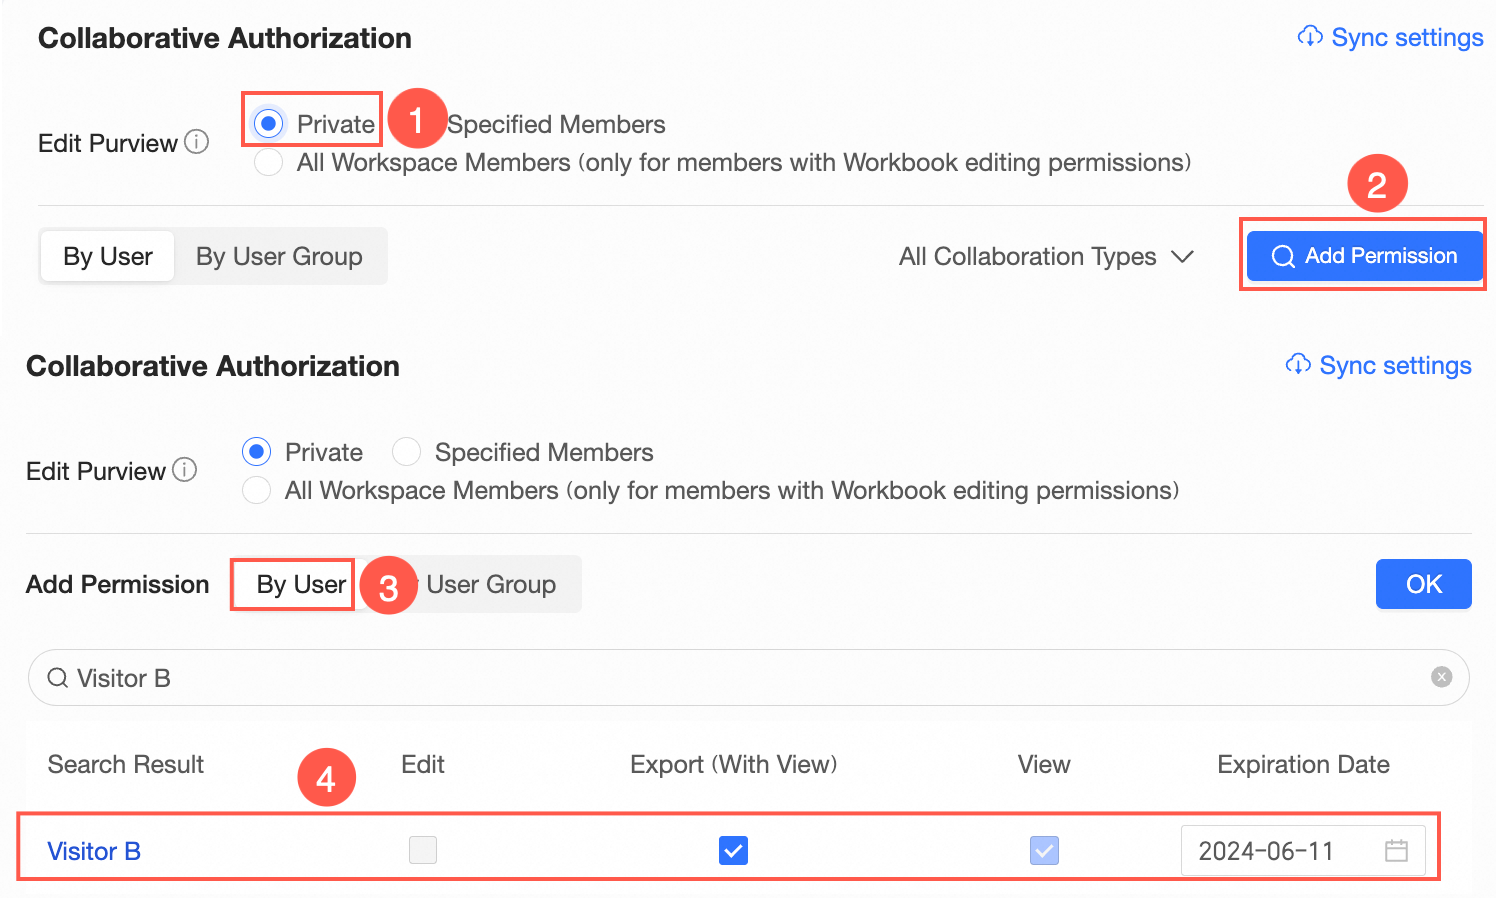Open the Visitor B search result link
The height and width of the screenshot is (898, 1496).
tap(94, 851)
